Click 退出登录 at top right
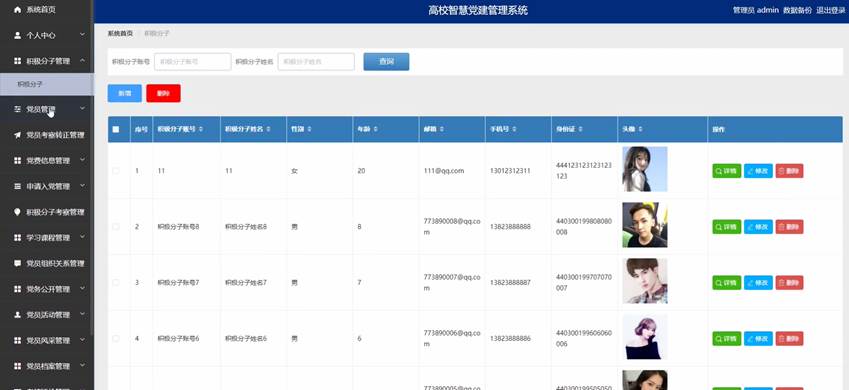The image size is (849, 390). click(x=830, y=10)
